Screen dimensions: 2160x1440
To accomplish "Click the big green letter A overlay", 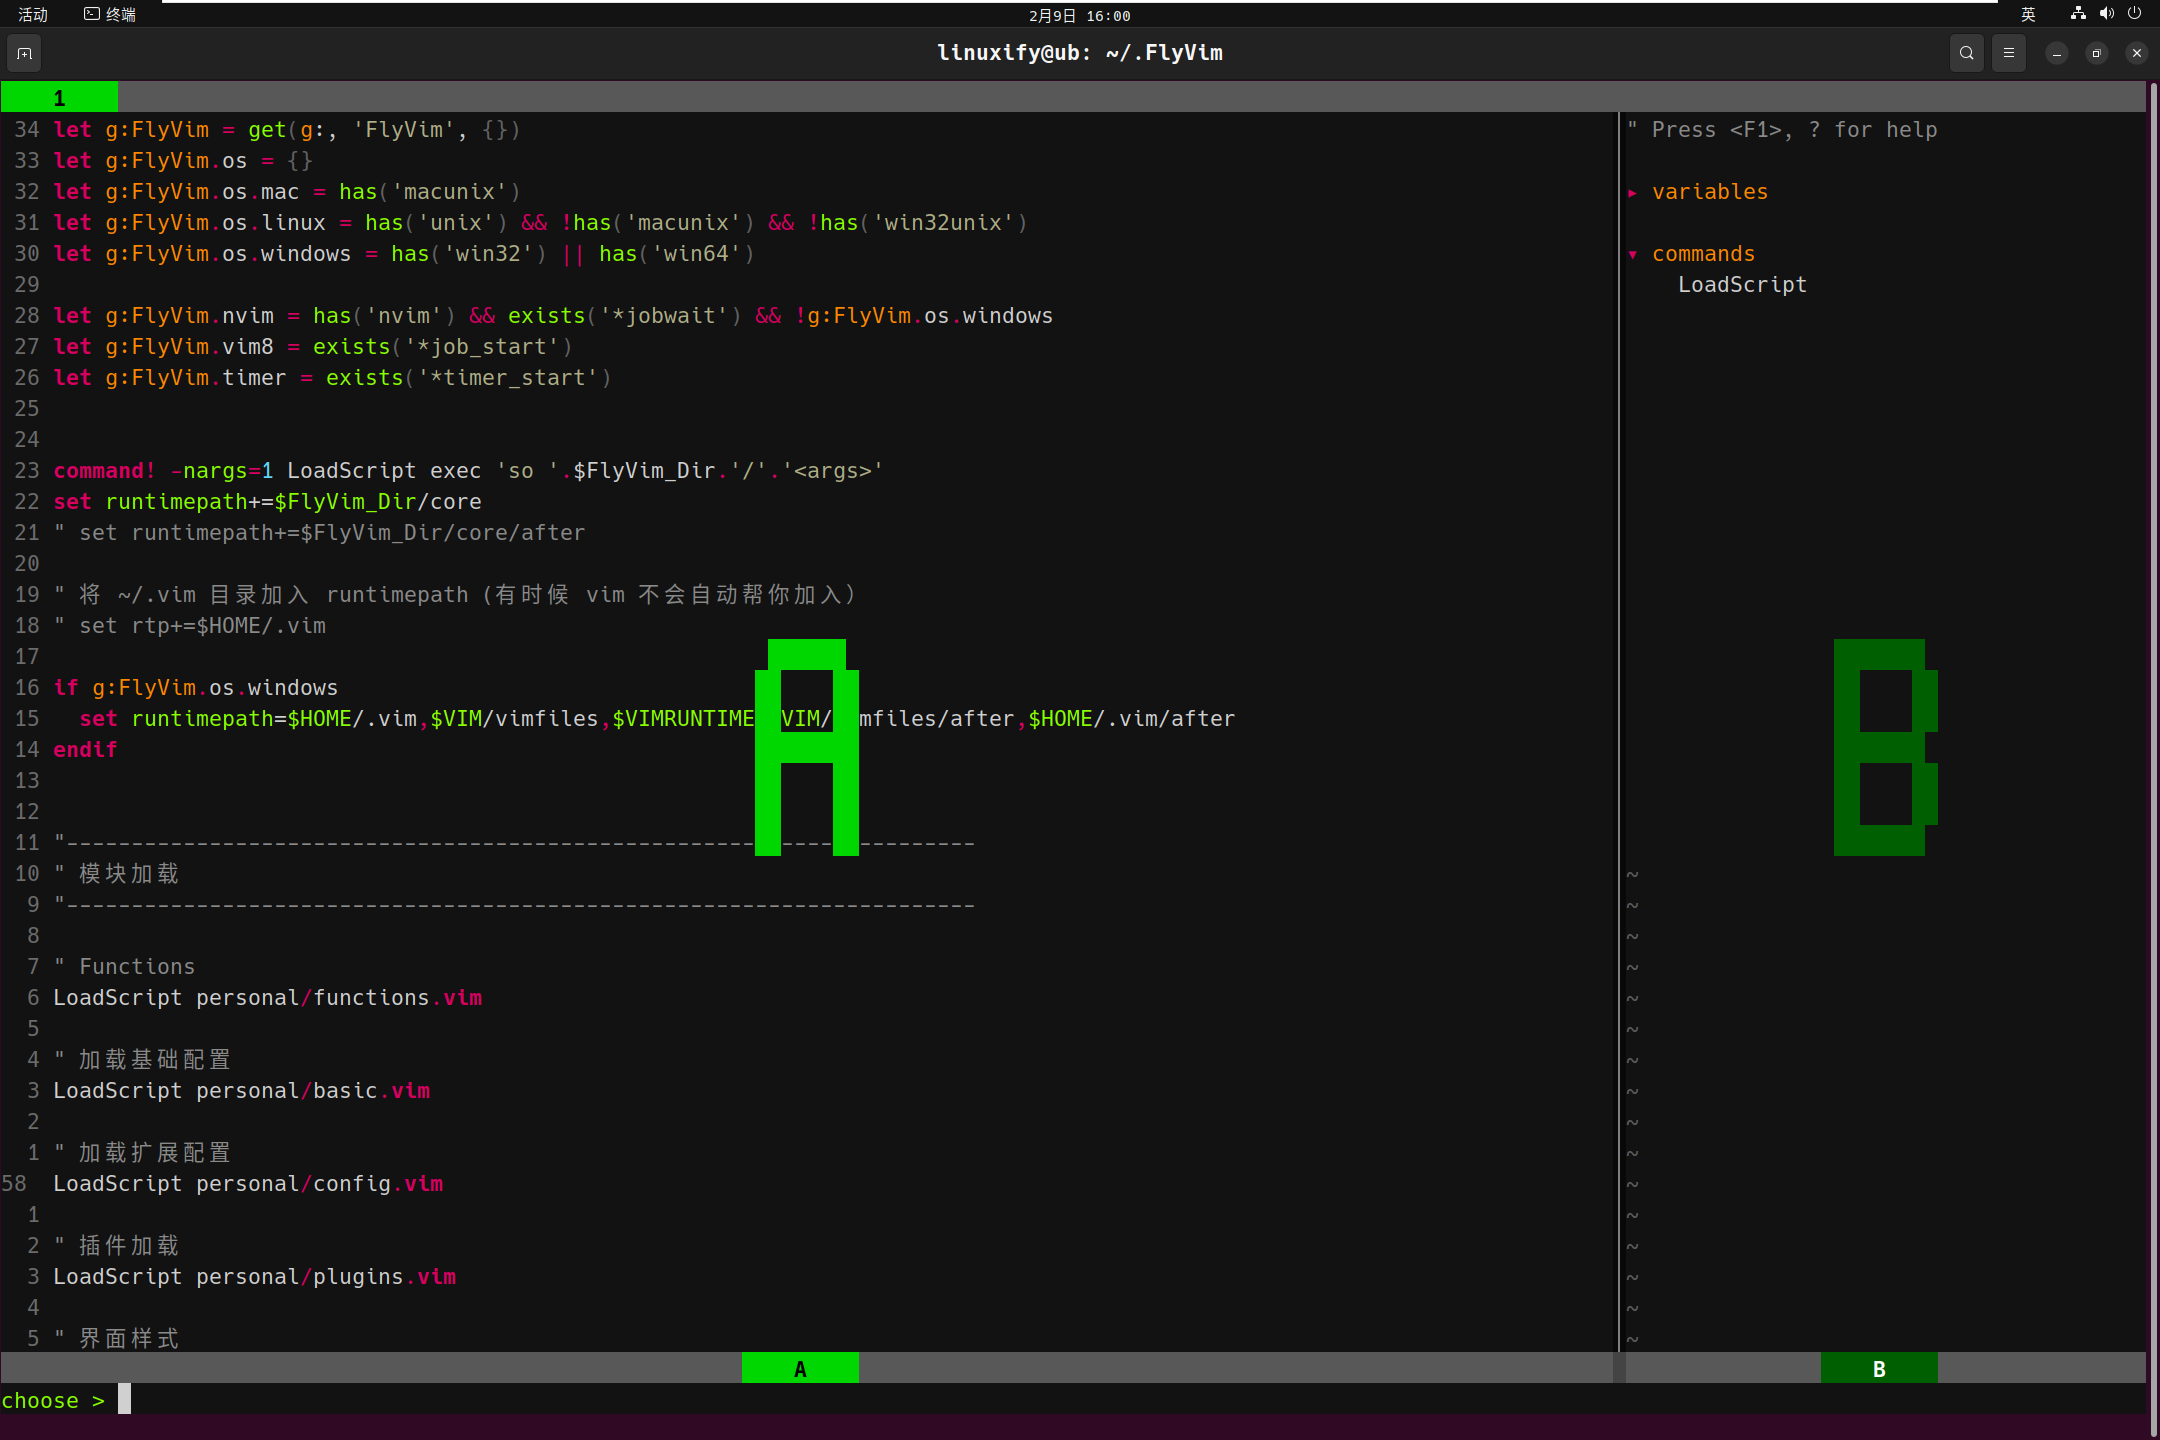I will pyautogui.click(x=806, y=748).
